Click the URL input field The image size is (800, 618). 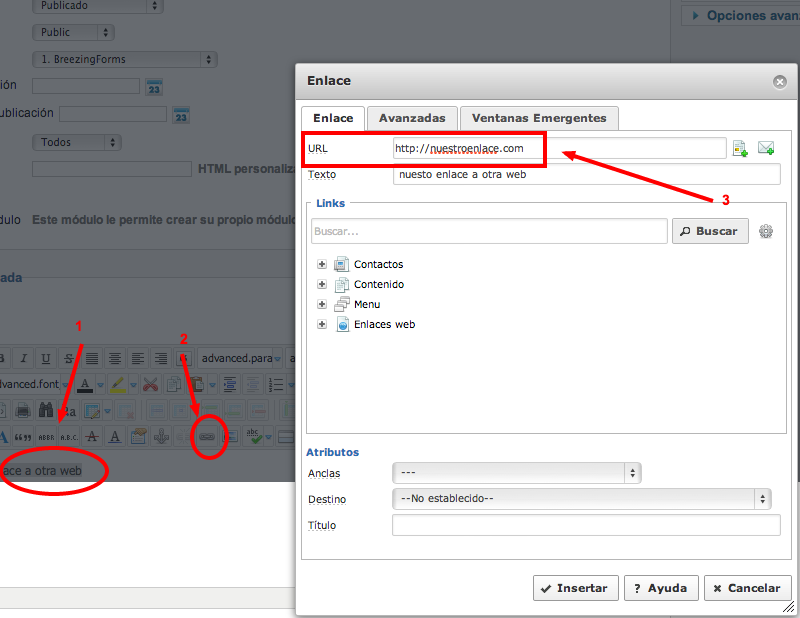560,148
